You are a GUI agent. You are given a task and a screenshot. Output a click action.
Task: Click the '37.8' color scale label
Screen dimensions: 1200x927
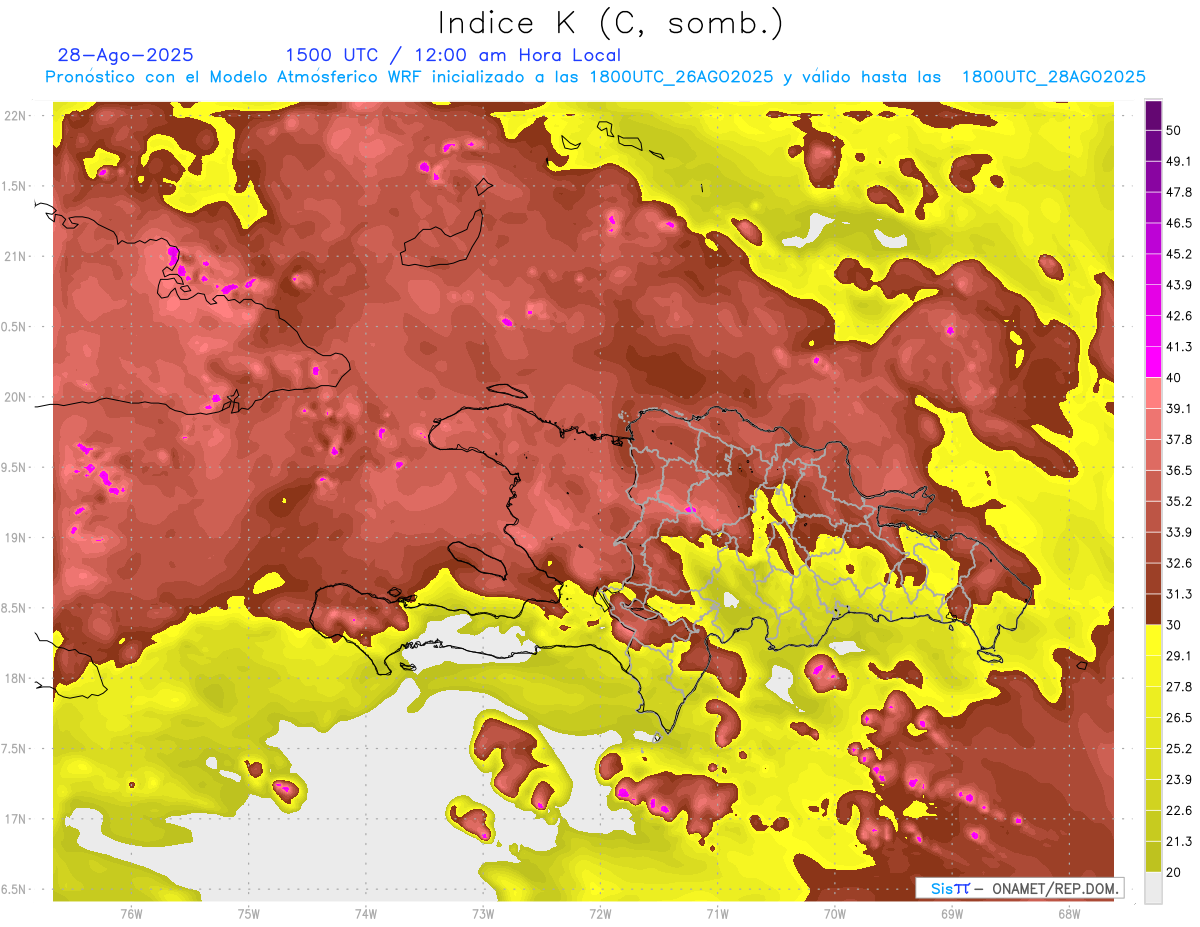(x=1180, y=439)
